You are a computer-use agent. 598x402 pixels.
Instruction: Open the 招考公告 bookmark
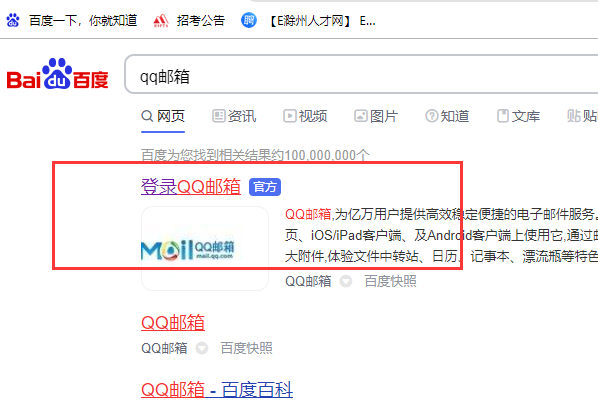[x=189, y=20]
